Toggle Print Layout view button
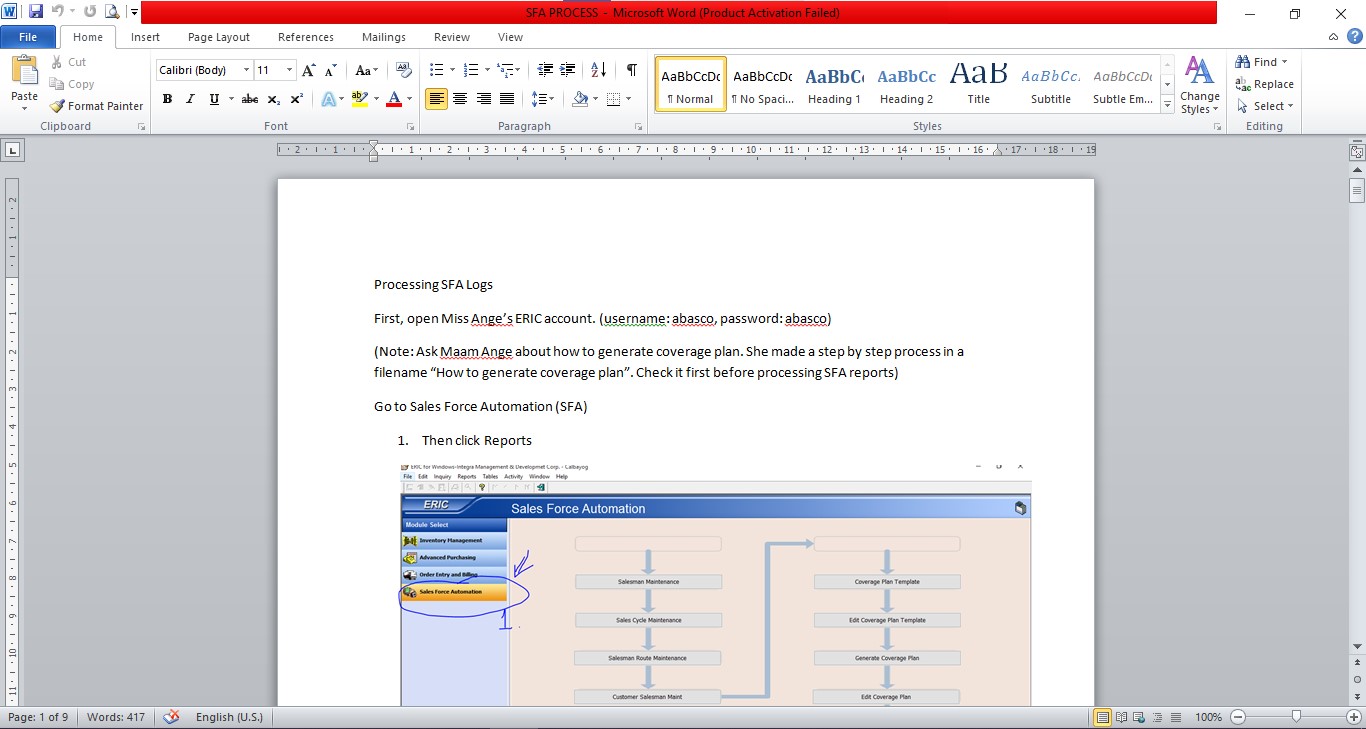 [x=1103, y=717]
